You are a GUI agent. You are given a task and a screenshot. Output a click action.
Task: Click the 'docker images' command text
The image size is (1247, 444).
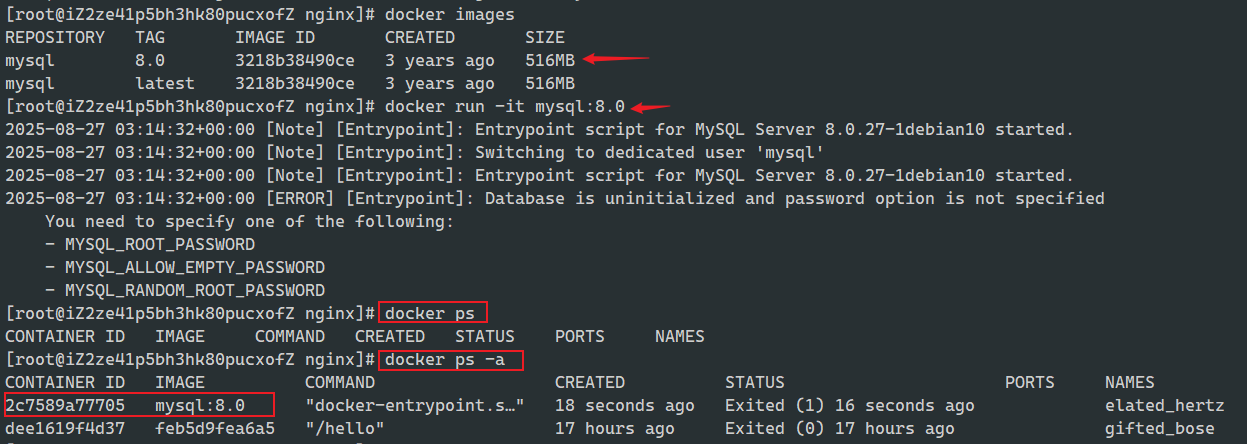click(x=449, y=14)
